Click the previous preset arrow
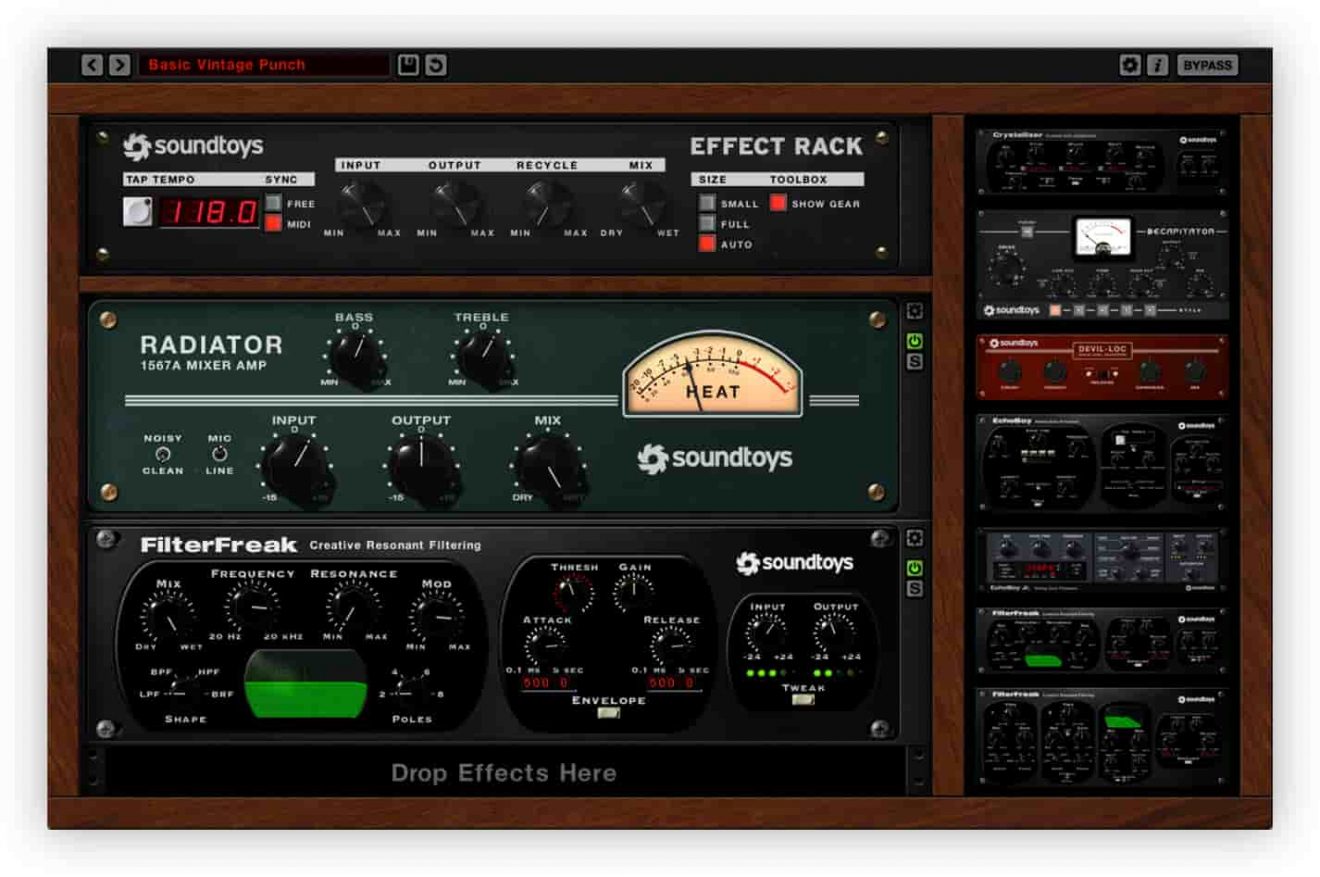The width and height of the screenshot is (1320, 877). click(92, 64)
